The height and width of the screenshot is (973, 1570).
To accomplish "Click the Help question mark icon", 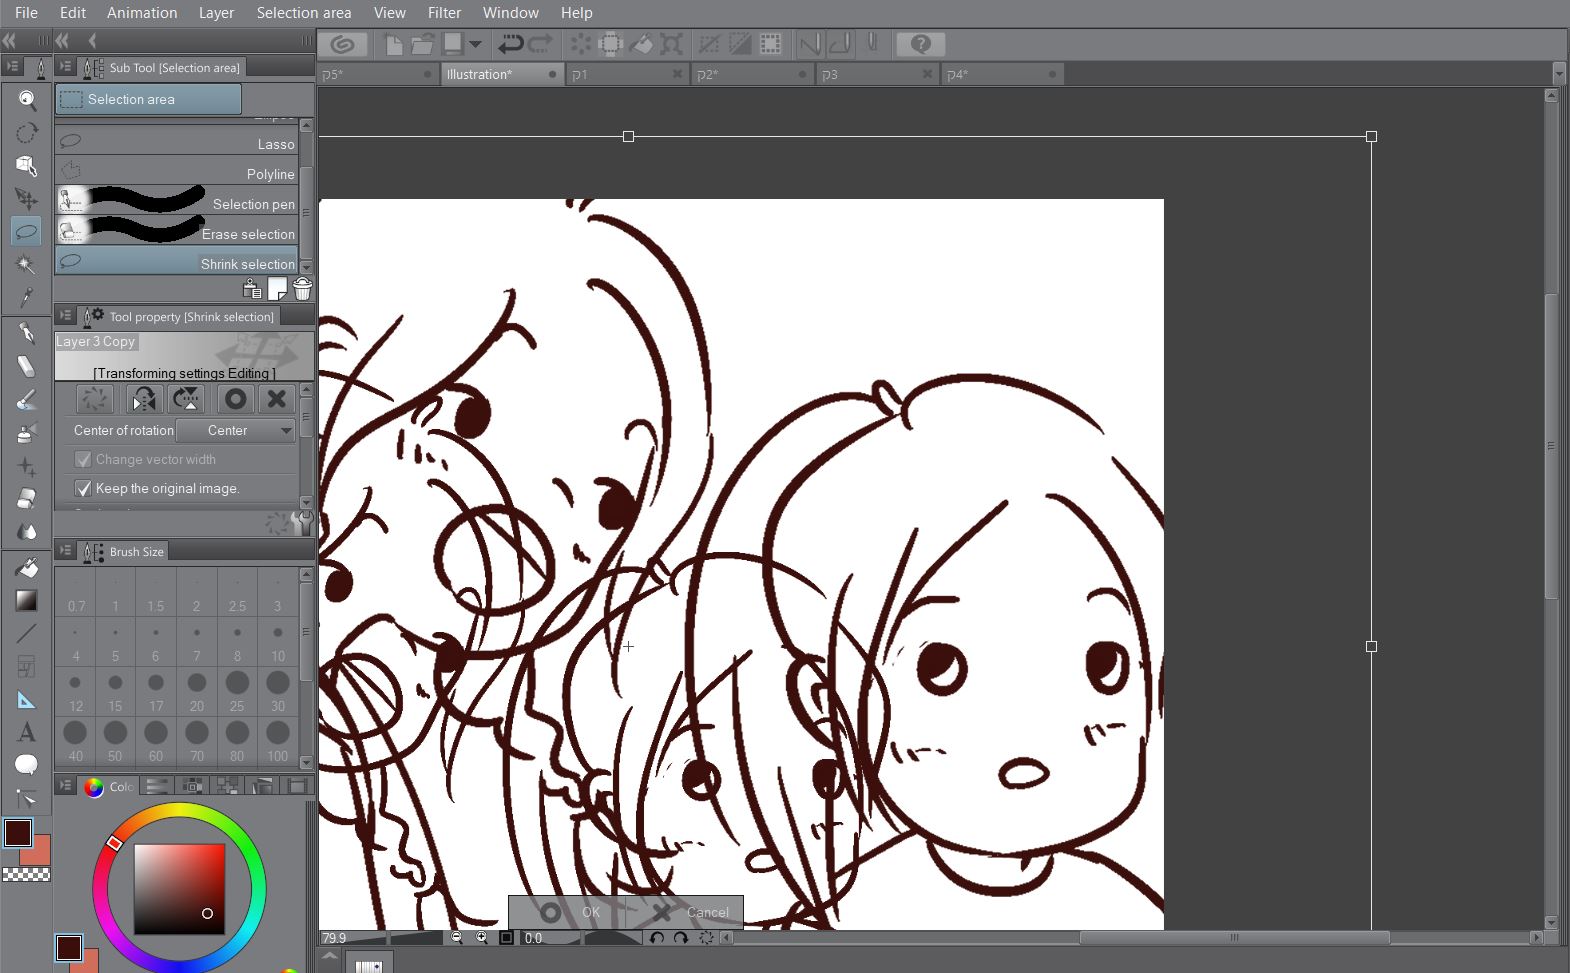I will tap(921, 44).
